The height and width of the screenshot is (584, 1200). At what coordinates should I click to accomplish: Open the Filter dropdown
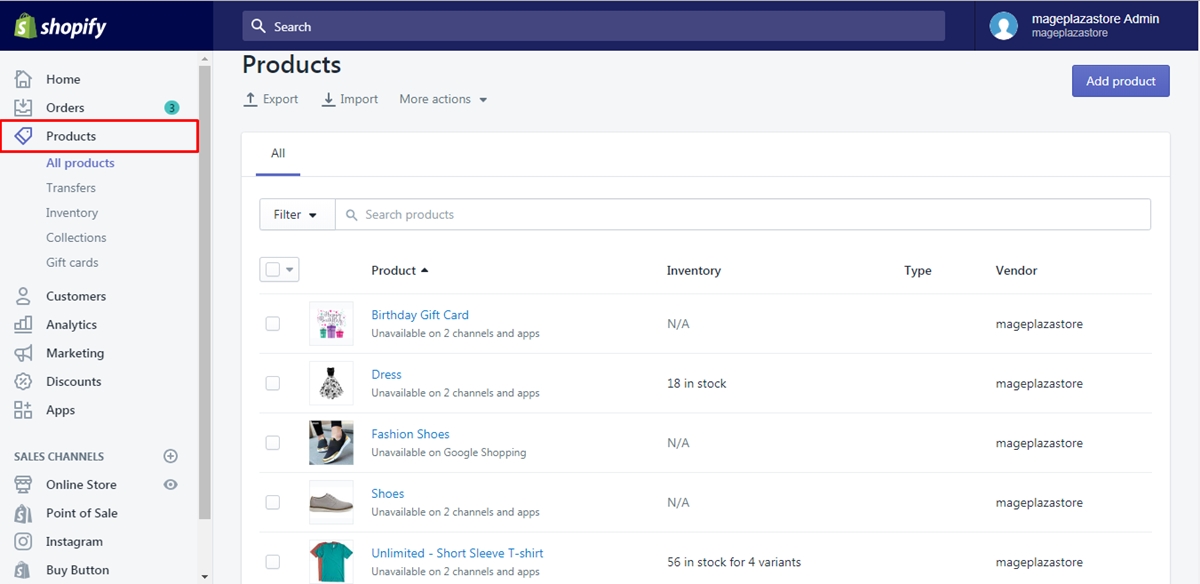pos(297,214)
